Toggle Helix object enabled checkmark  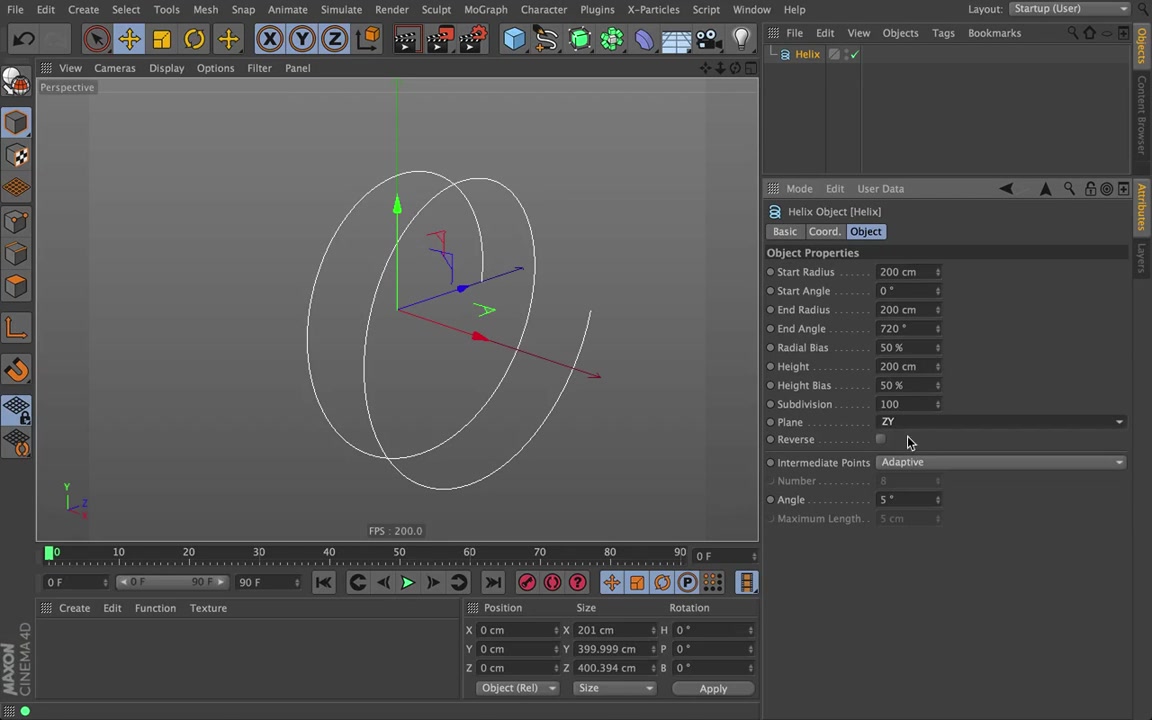tap(854, 55)
